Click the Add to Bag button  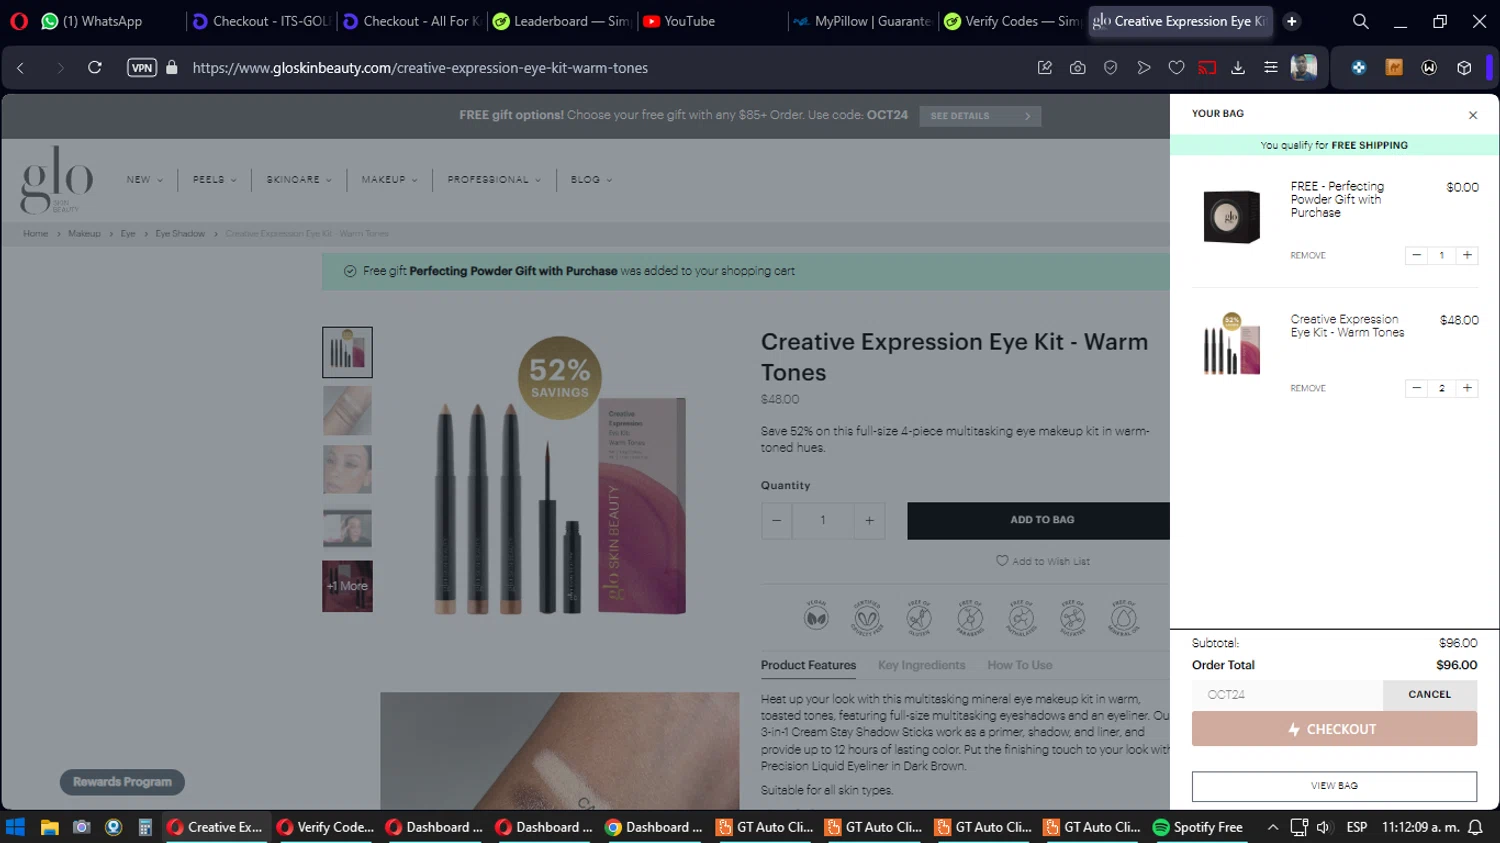tap(1039, 521)
